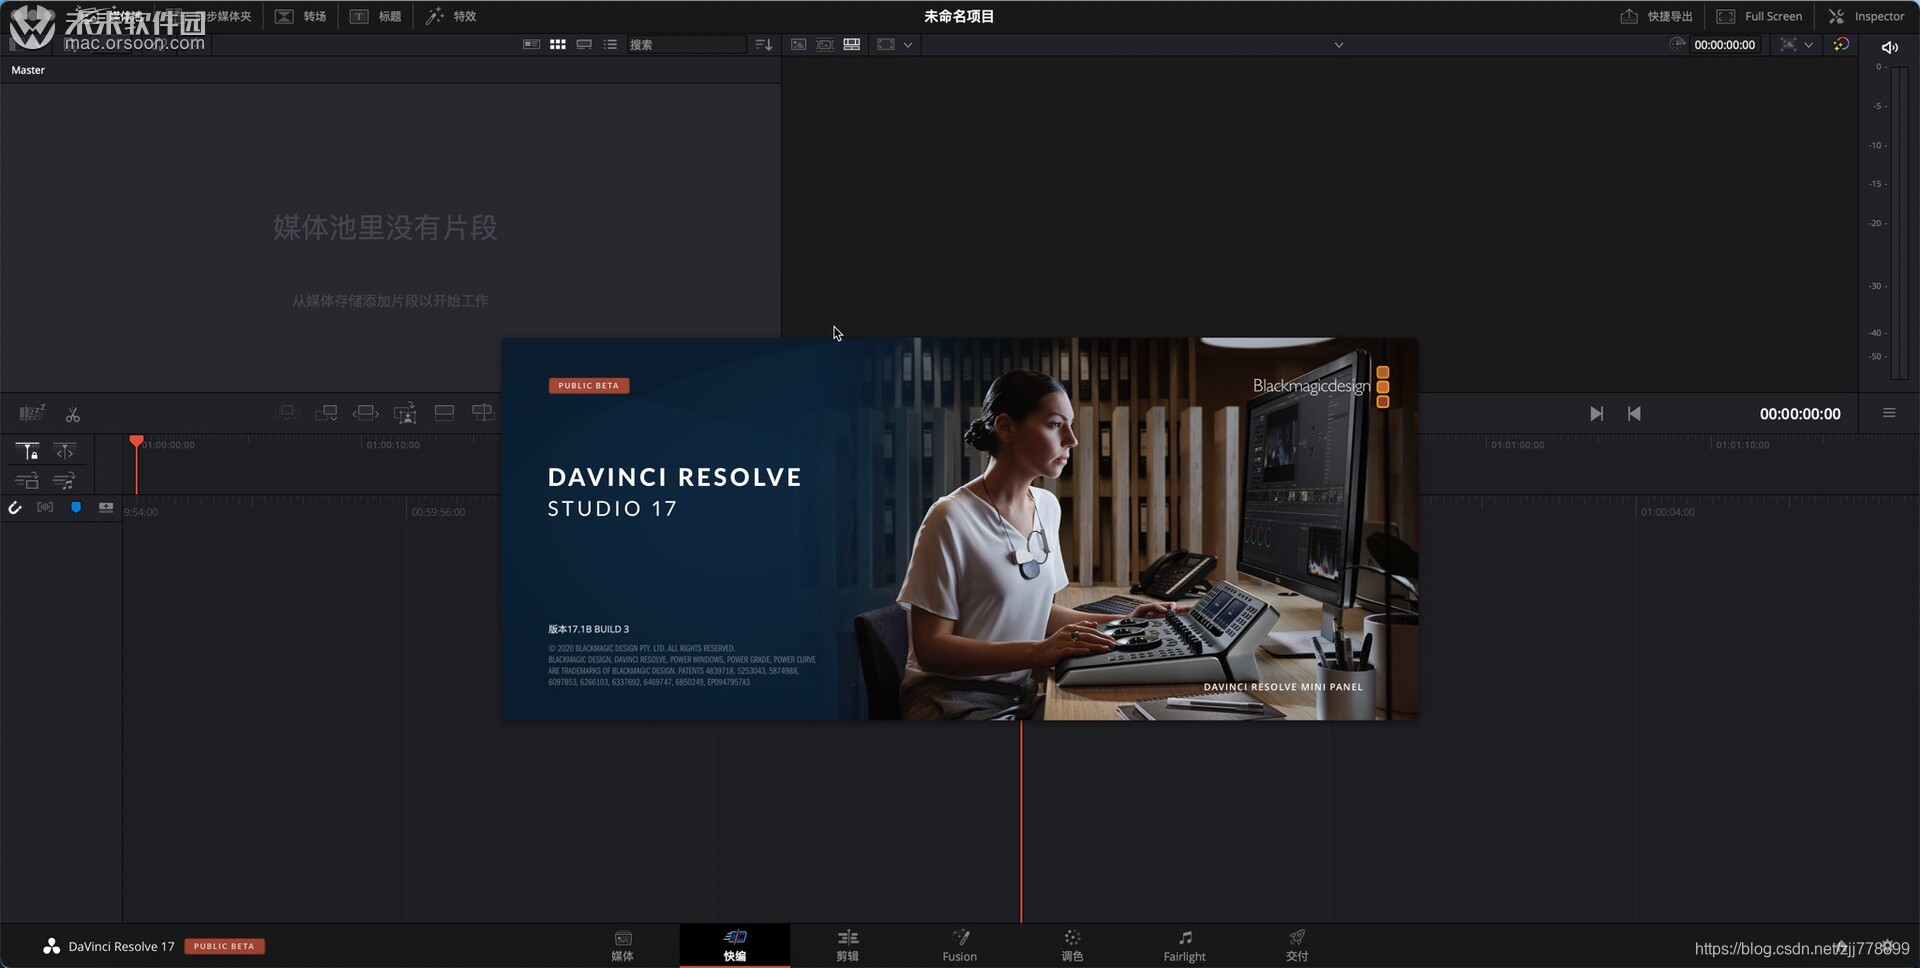Screen dimensions: 1920x968
Task: Jump to previous clip with skip-back button
Action: click(1634, 414)
